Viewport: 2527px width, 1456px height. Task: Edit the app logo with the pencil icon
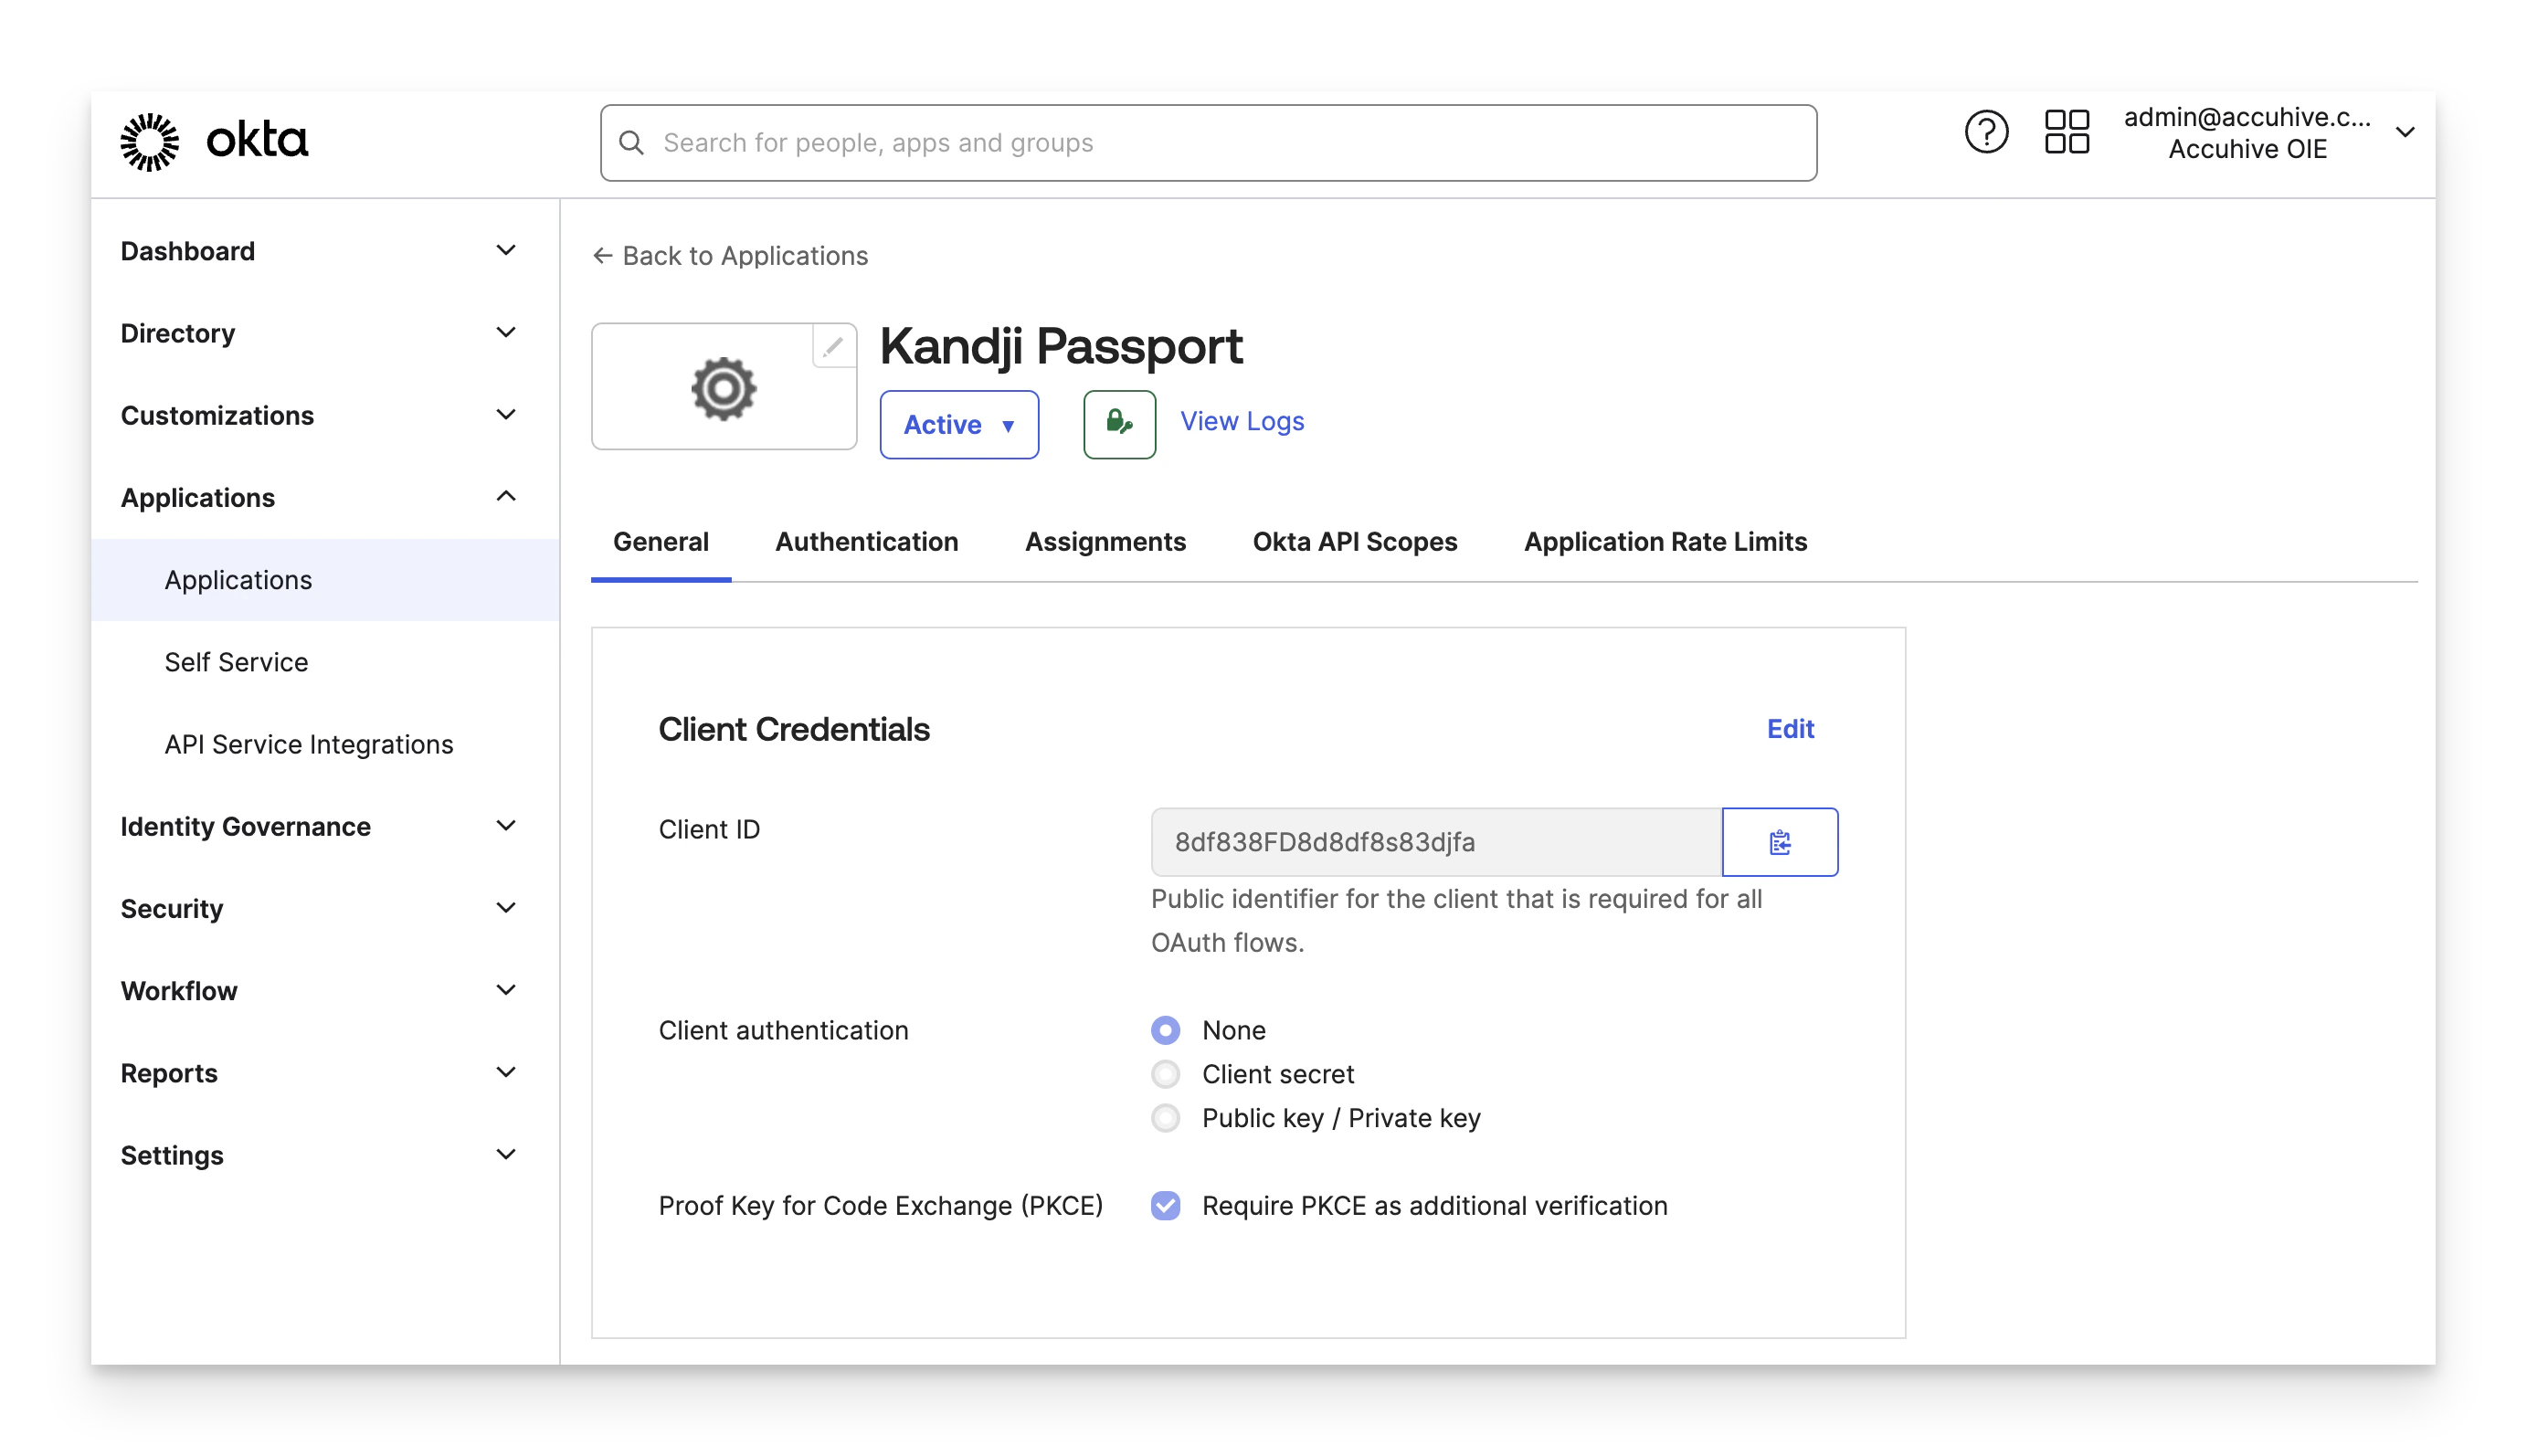(833, 347)
